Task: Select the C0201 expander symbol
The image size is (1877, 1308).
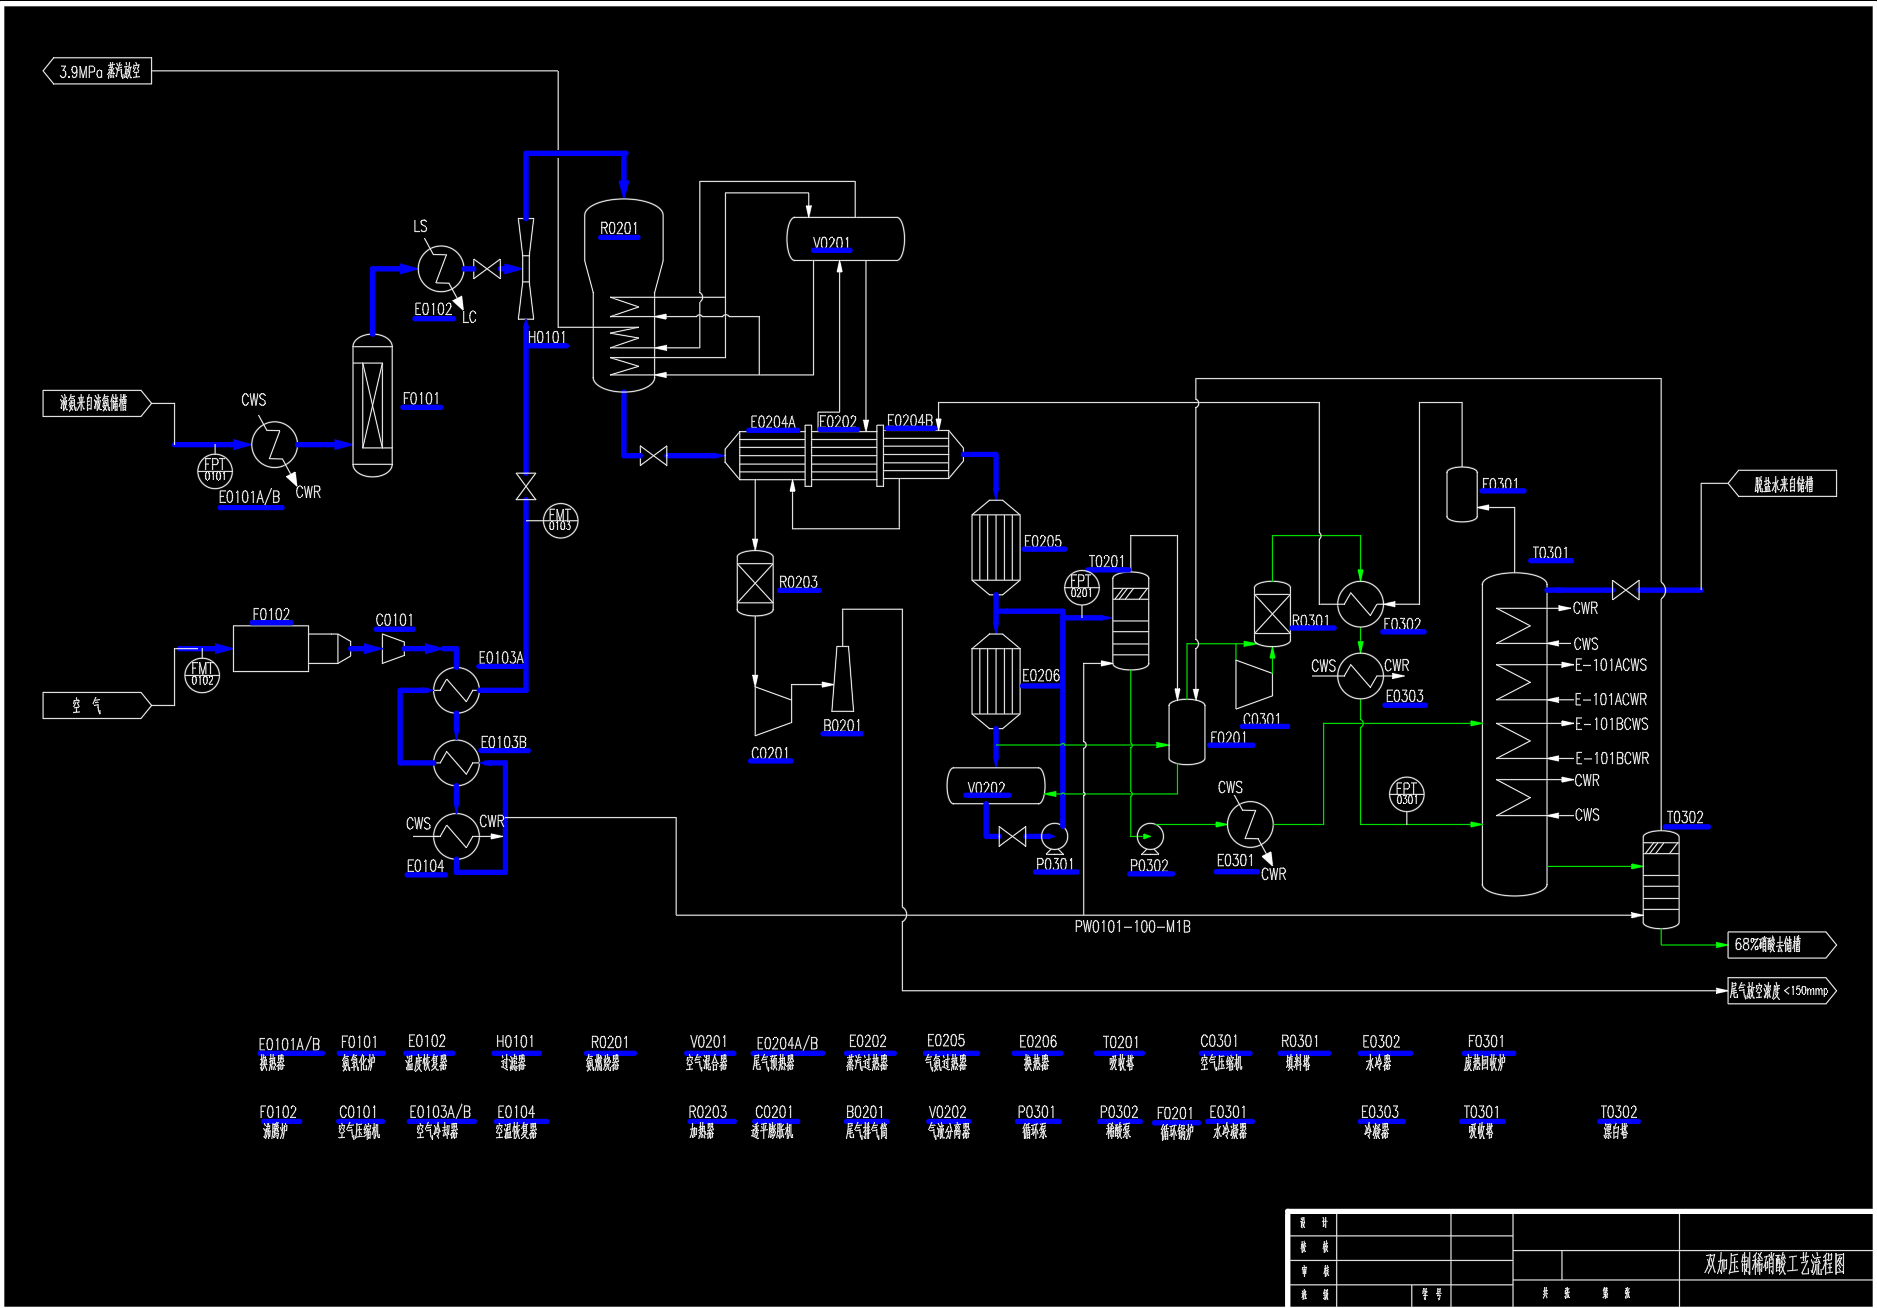Action: point(772,706)
